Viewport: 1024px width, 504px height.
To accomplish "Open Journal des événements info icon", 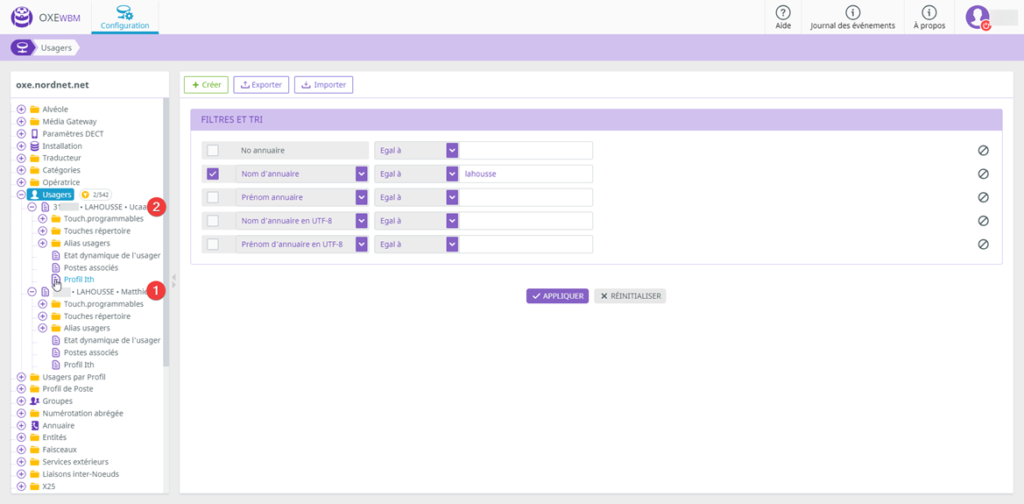I will [852, 12].
